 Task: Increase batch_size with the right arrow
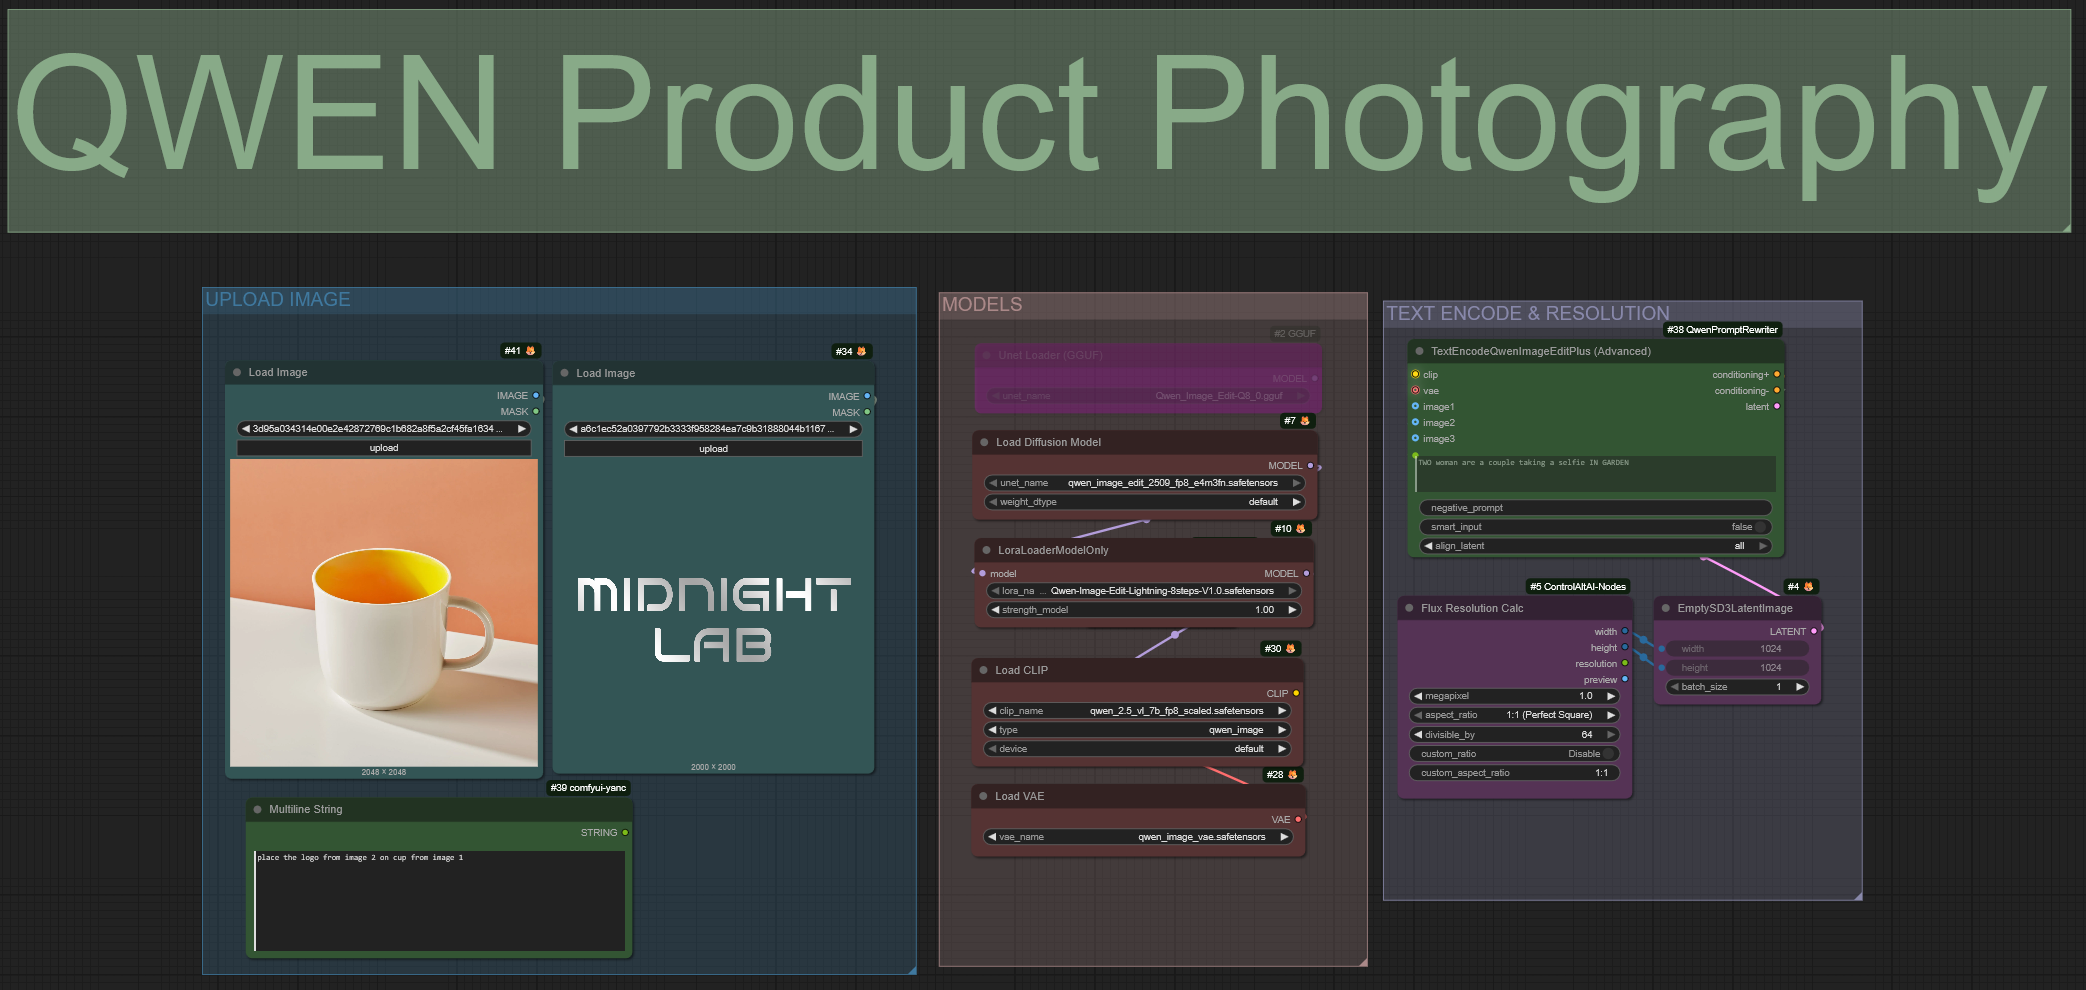click(x=1800, y=687)
